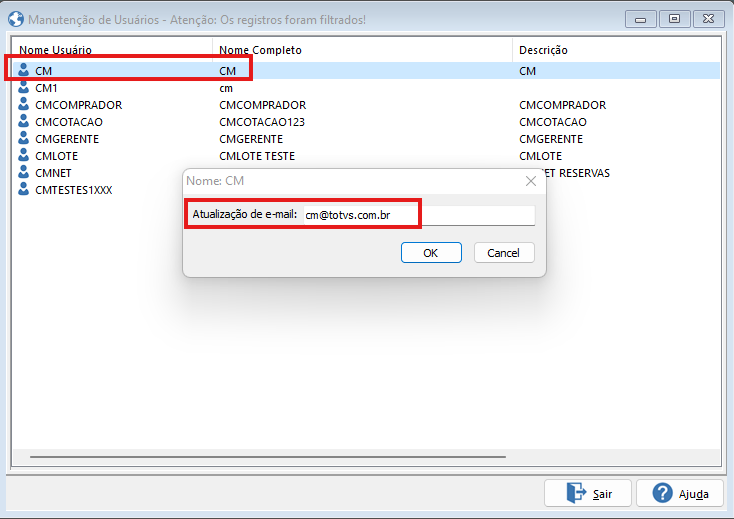The width and height of the screenshot is (734, 519).
Task: Click the RESERVAS description text
Action: point(584,173)
